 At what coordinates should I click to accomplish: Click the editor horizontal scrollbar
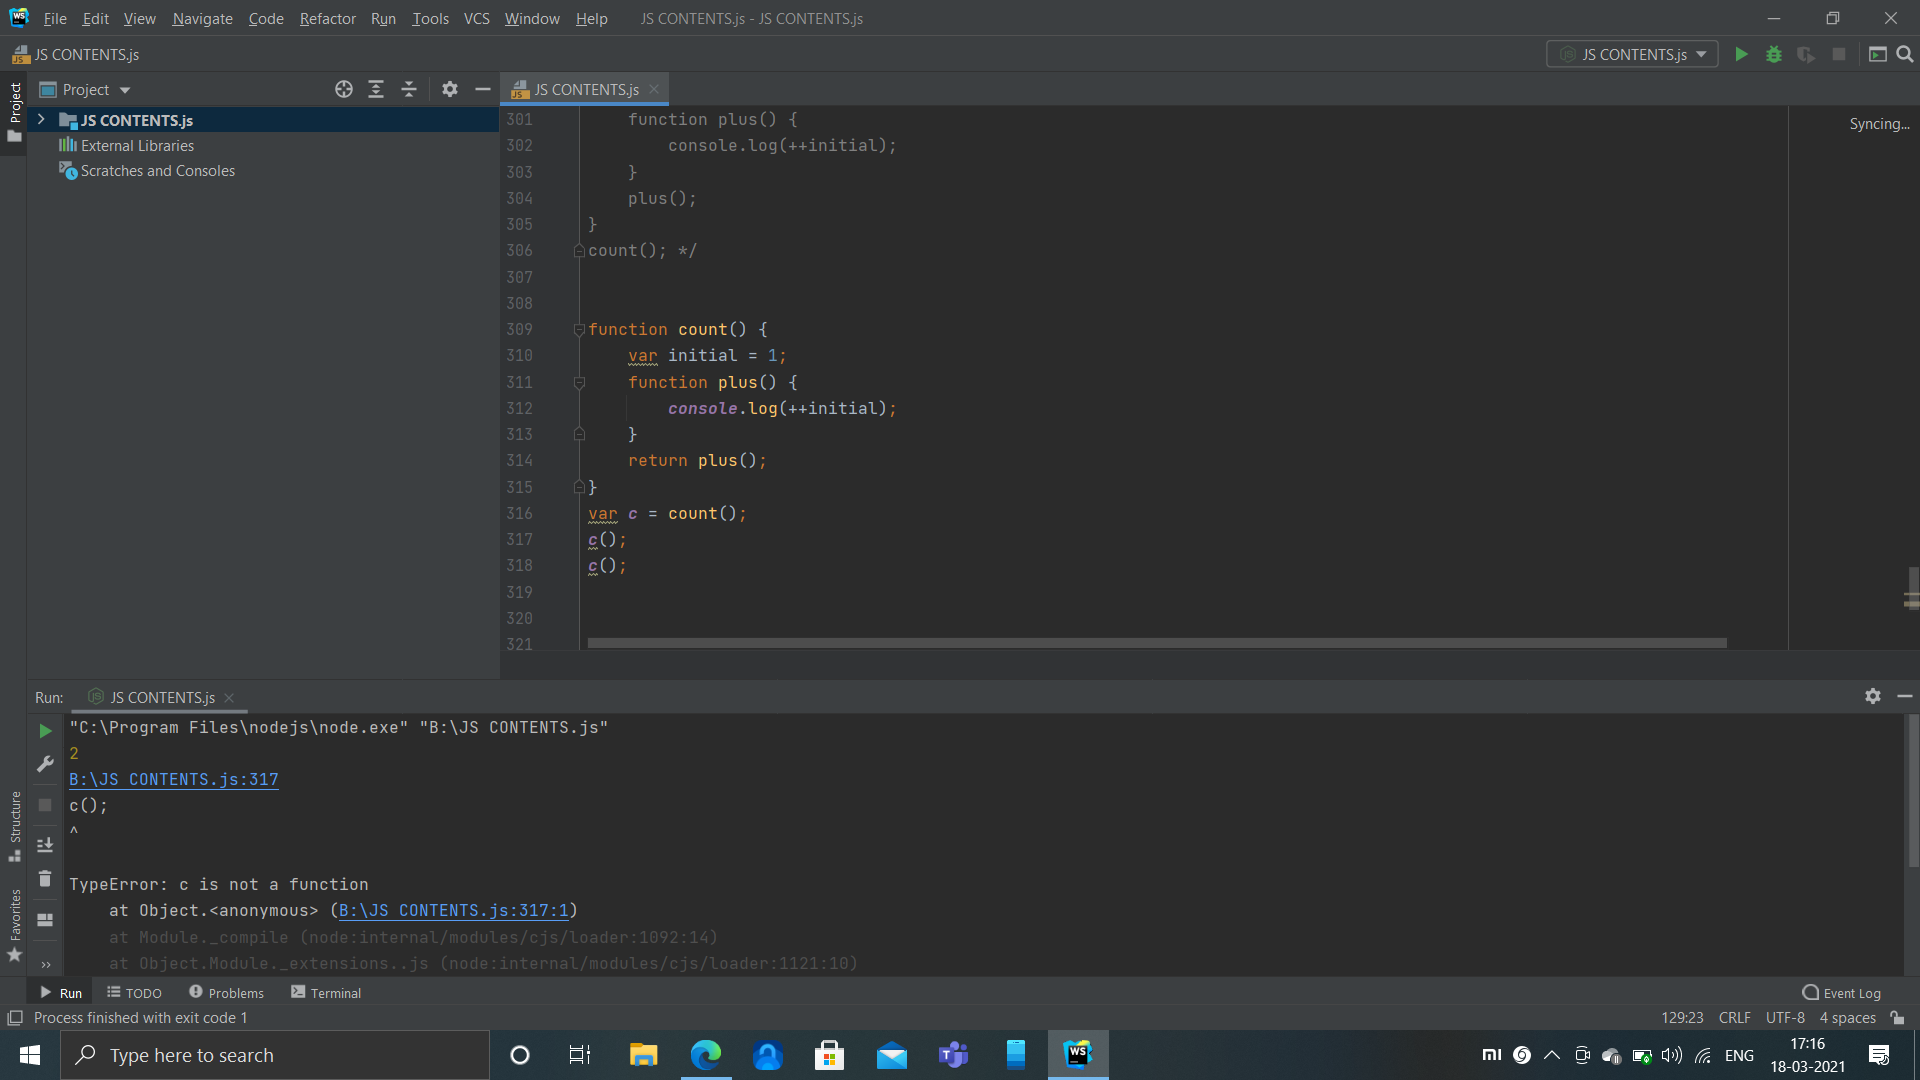pos(1156,643)
